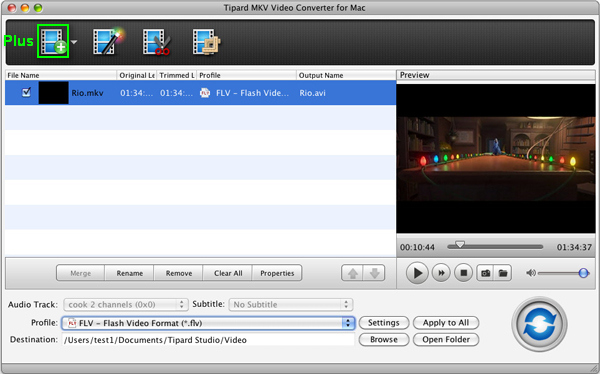This screenshot has height=374, width=600.
Task: Click the Merge button
Action: point(80,273)
